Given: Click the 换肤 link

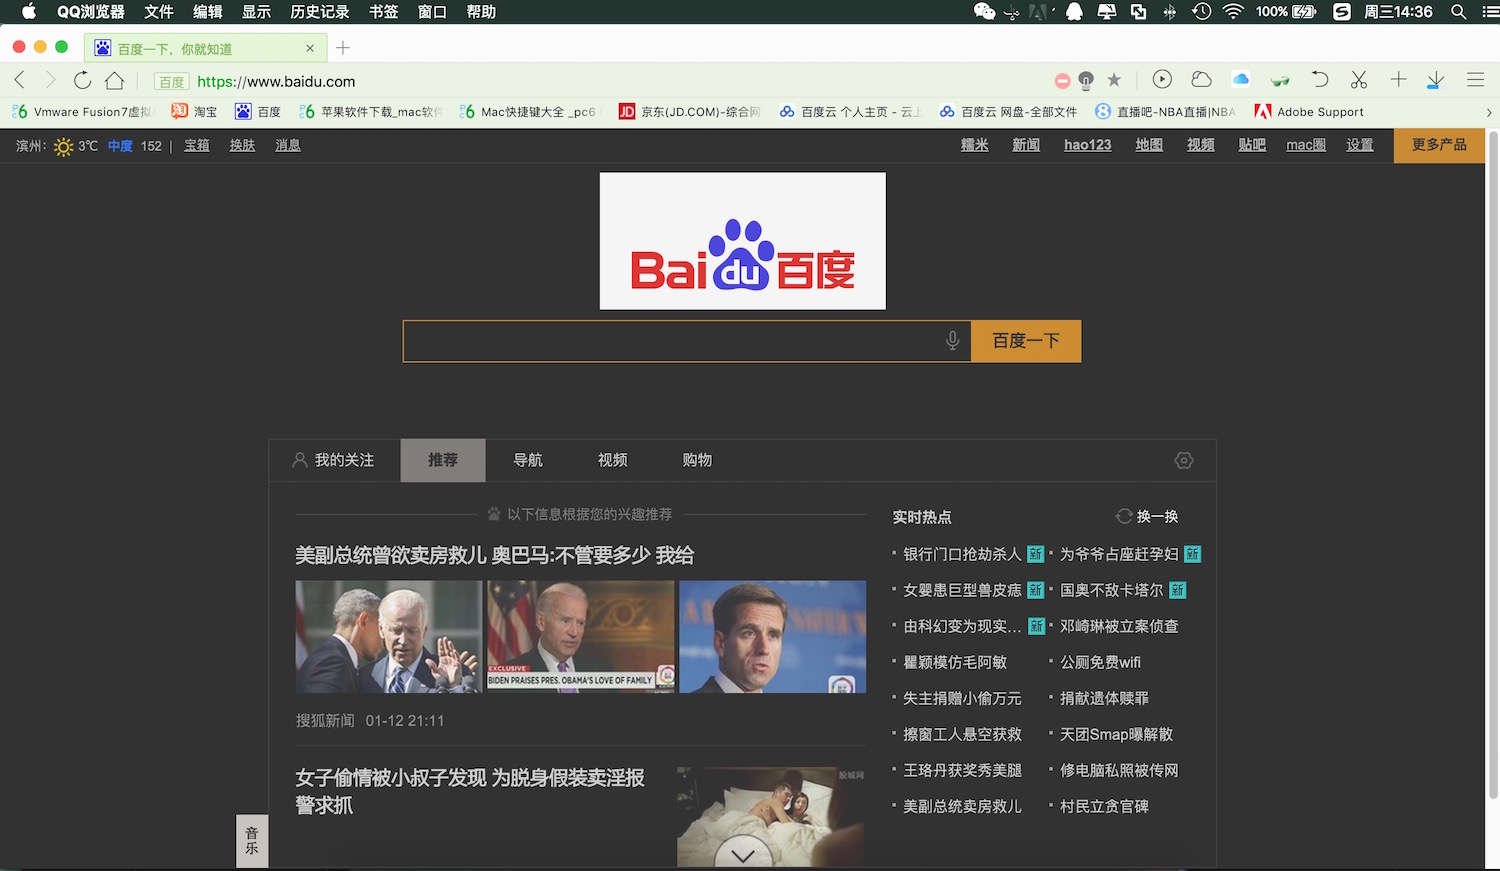Looking at the screenshot, I should (x=243, y=145).
